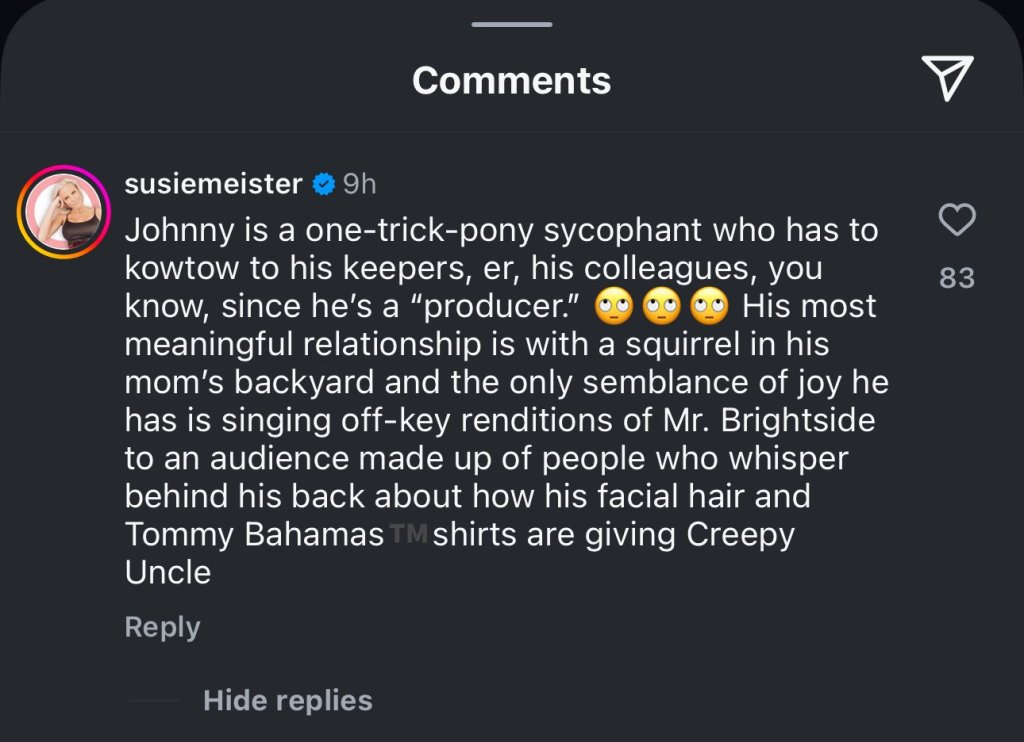The image size is (1024, 742).
Task: Click the middle eye-roll emoji
Action: click(661, 306)
